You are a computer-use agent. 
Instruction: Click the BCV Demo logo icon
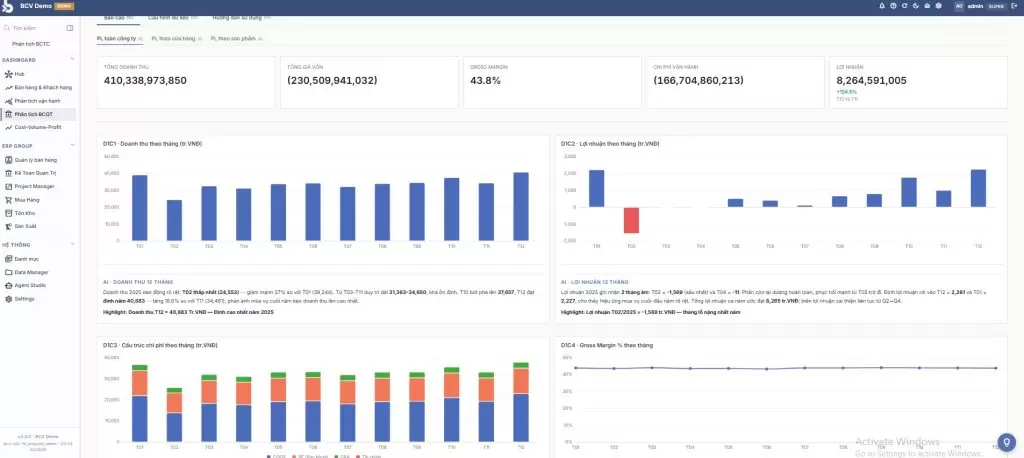8,7
